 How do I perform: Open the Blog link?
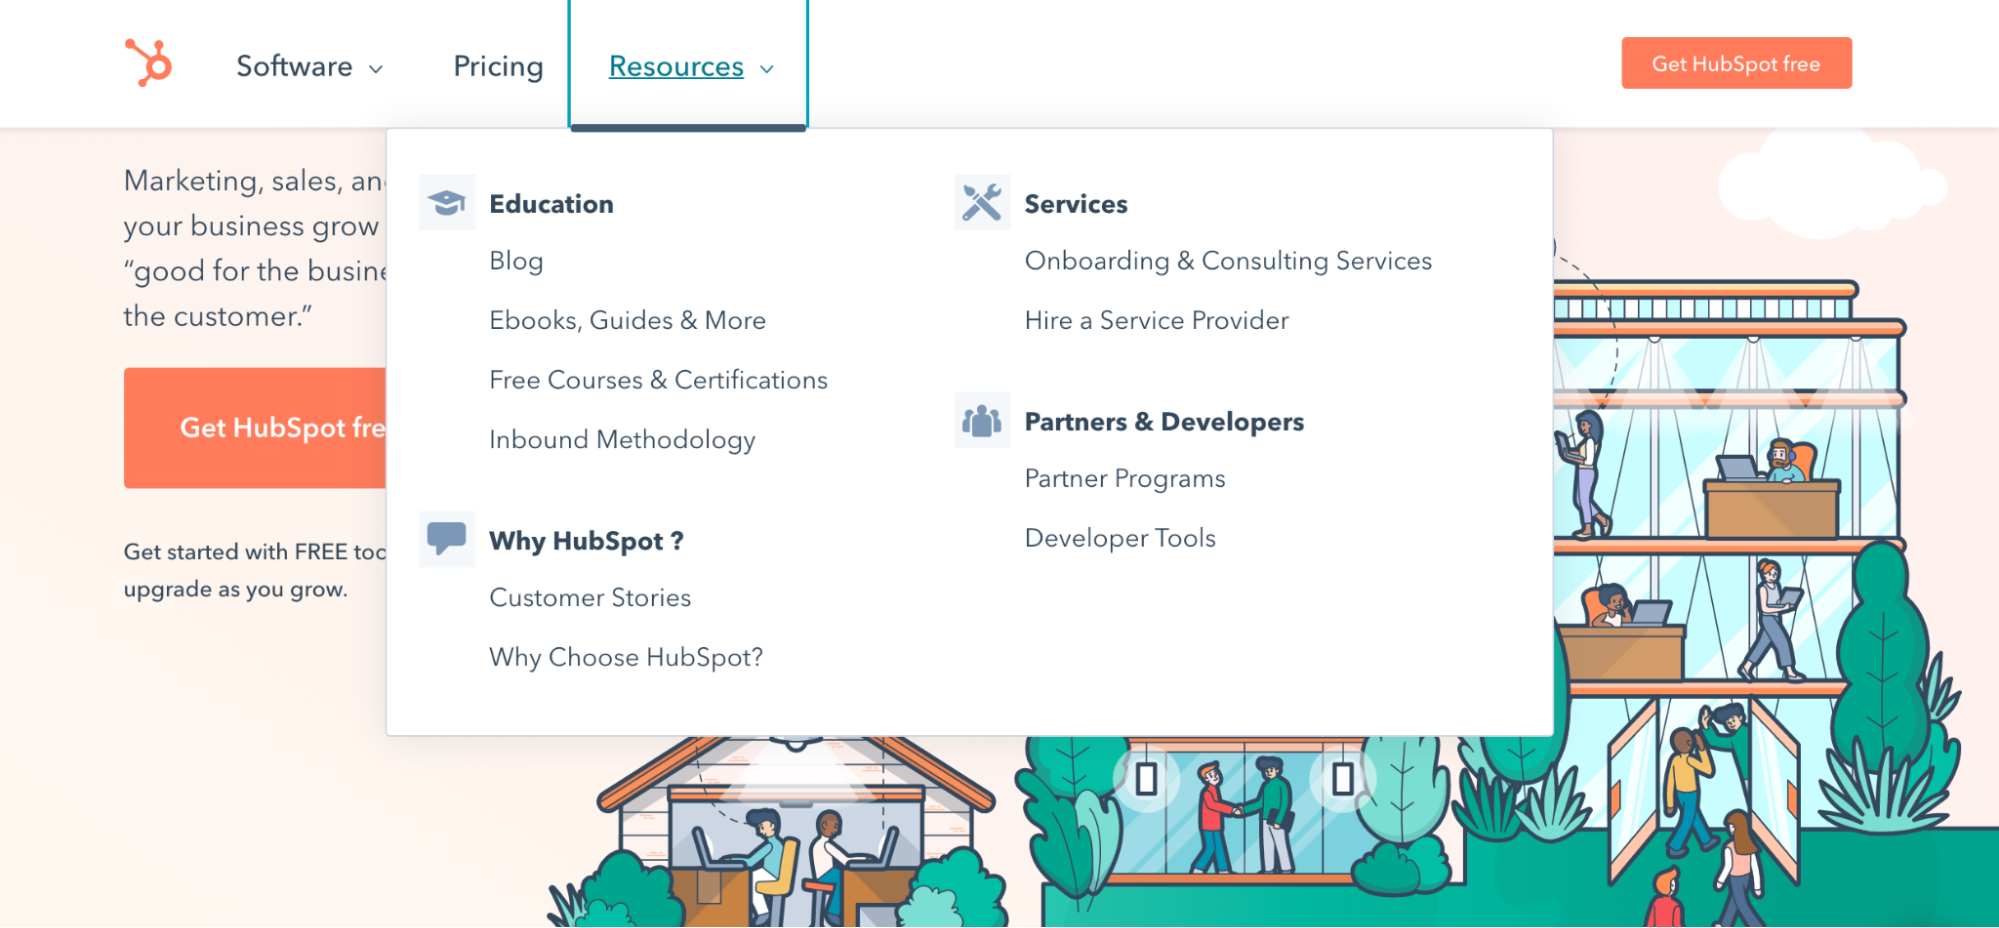click(x=516, y=261)
